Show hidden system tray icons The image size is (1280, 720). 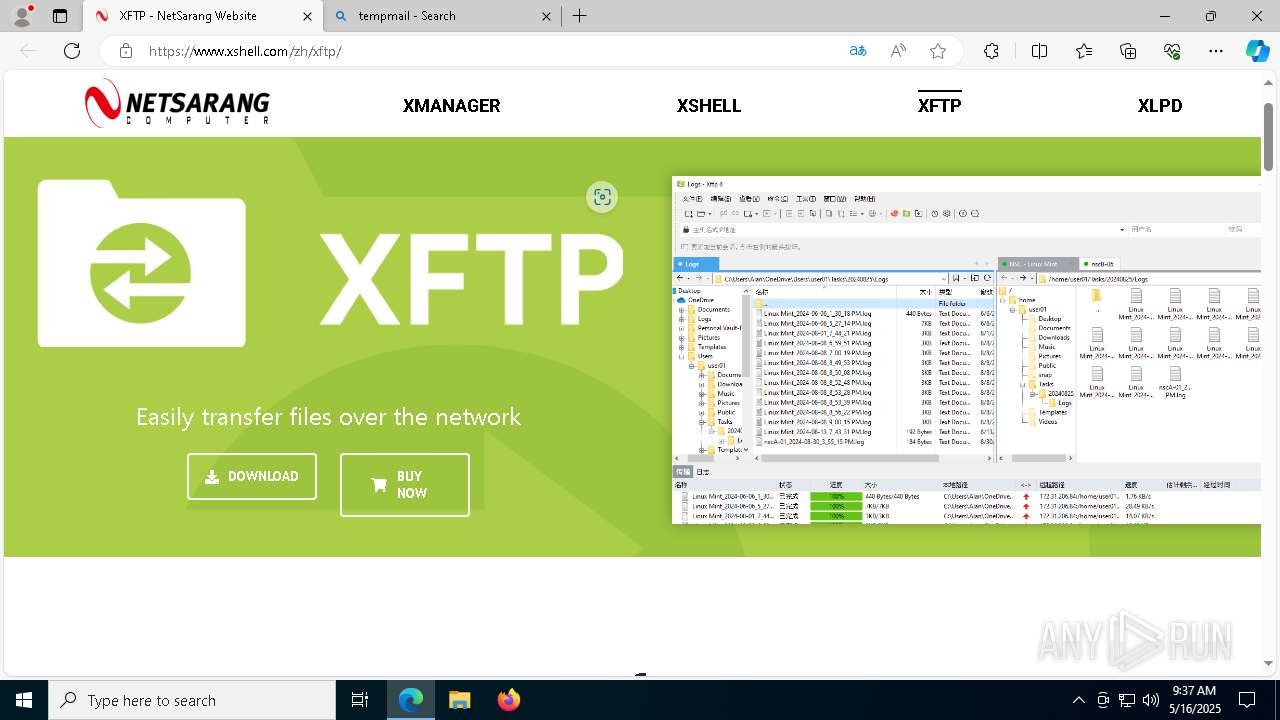click(x=1079, y=700)
